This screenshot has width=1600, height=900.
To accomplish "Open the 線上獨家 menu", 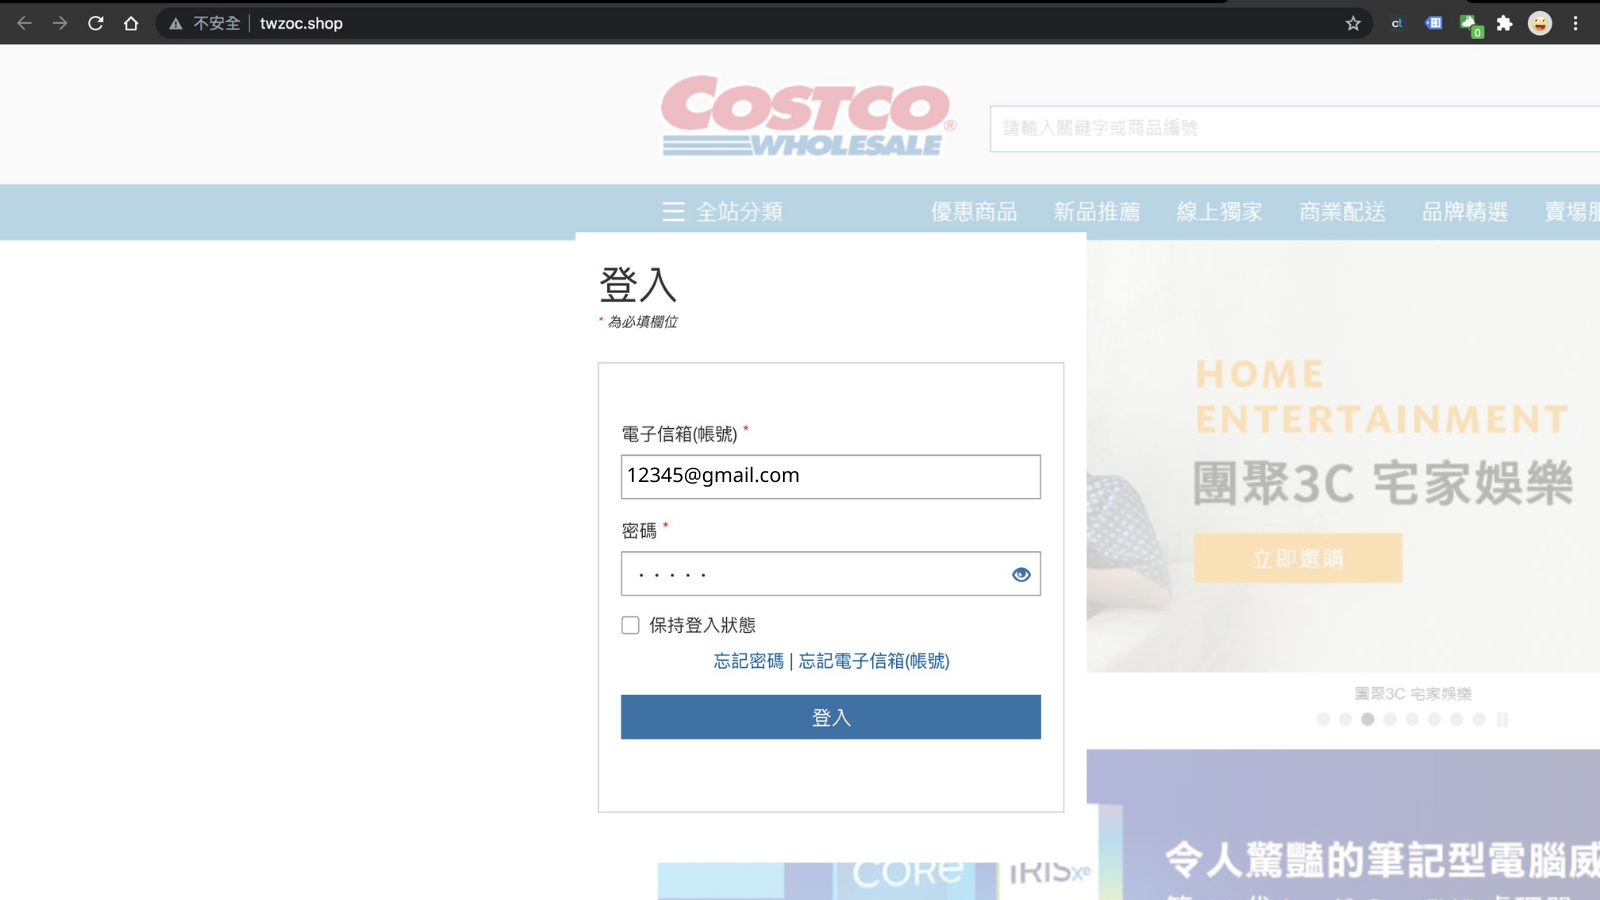I will tap(1220, 211).
